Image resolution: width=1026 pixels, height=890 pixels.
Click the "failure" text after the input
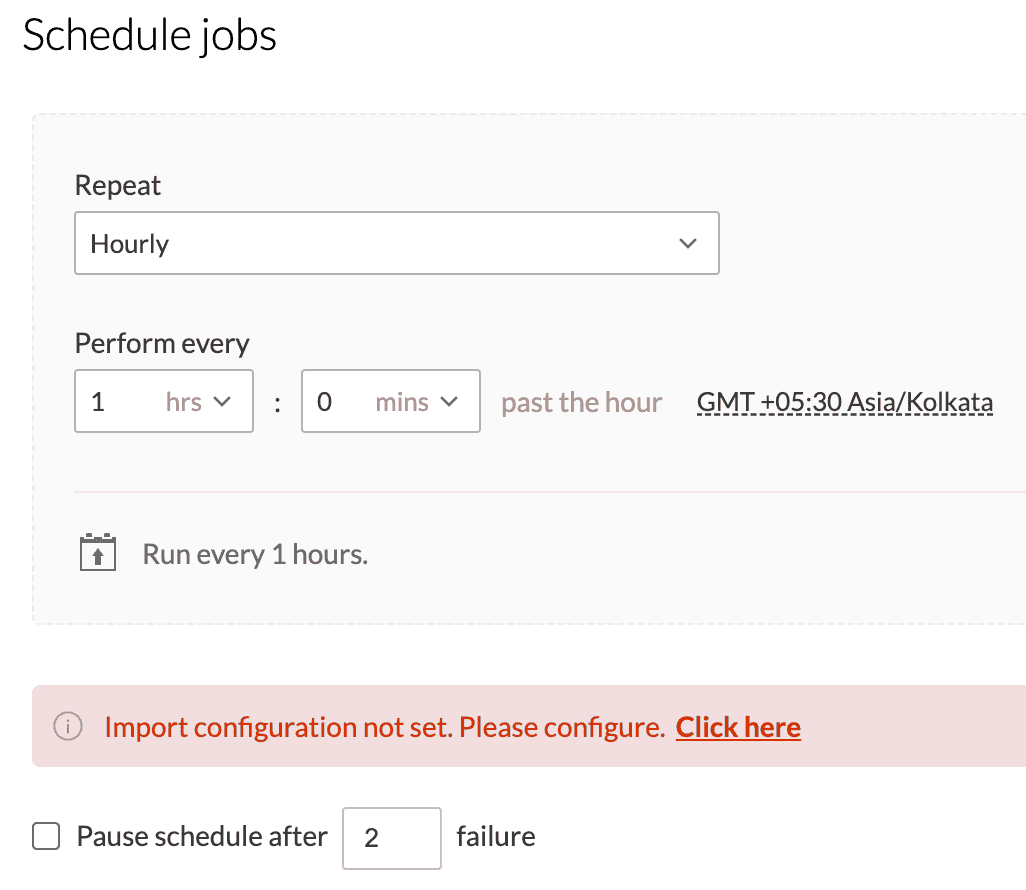tap(495, 836)
